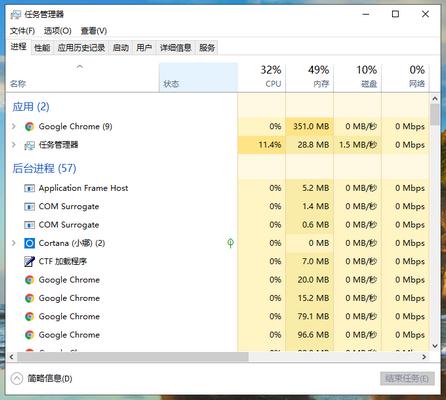Screen dimensions: 446x400
Task: Click the Application Frame Host icon
Action: click(29, 188)
